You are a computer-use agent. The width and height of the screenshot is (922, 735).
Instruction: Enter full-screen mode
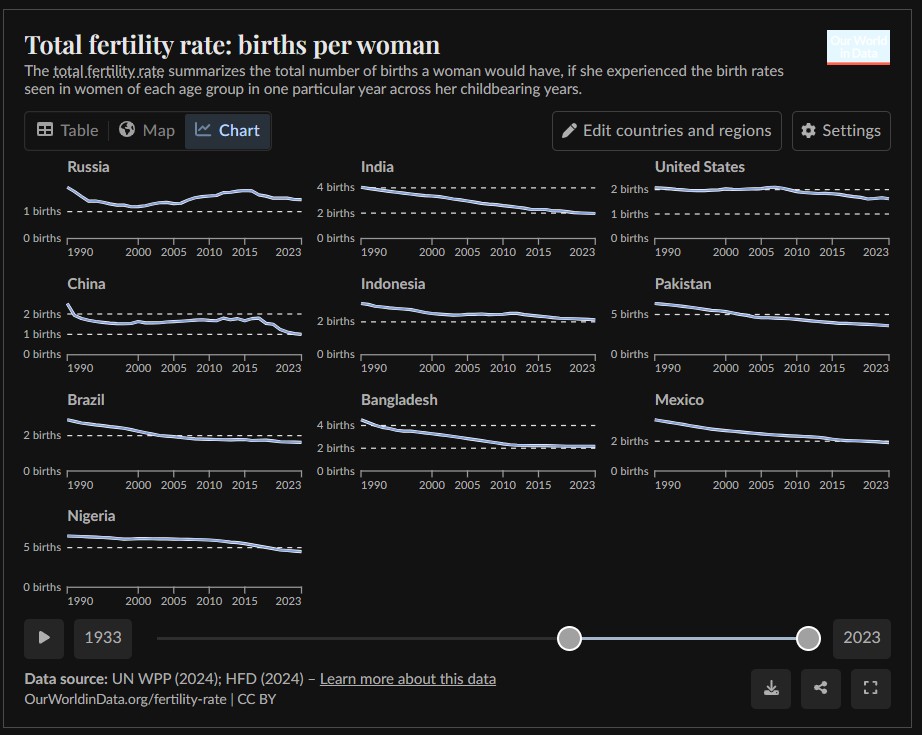coord(870,688)
